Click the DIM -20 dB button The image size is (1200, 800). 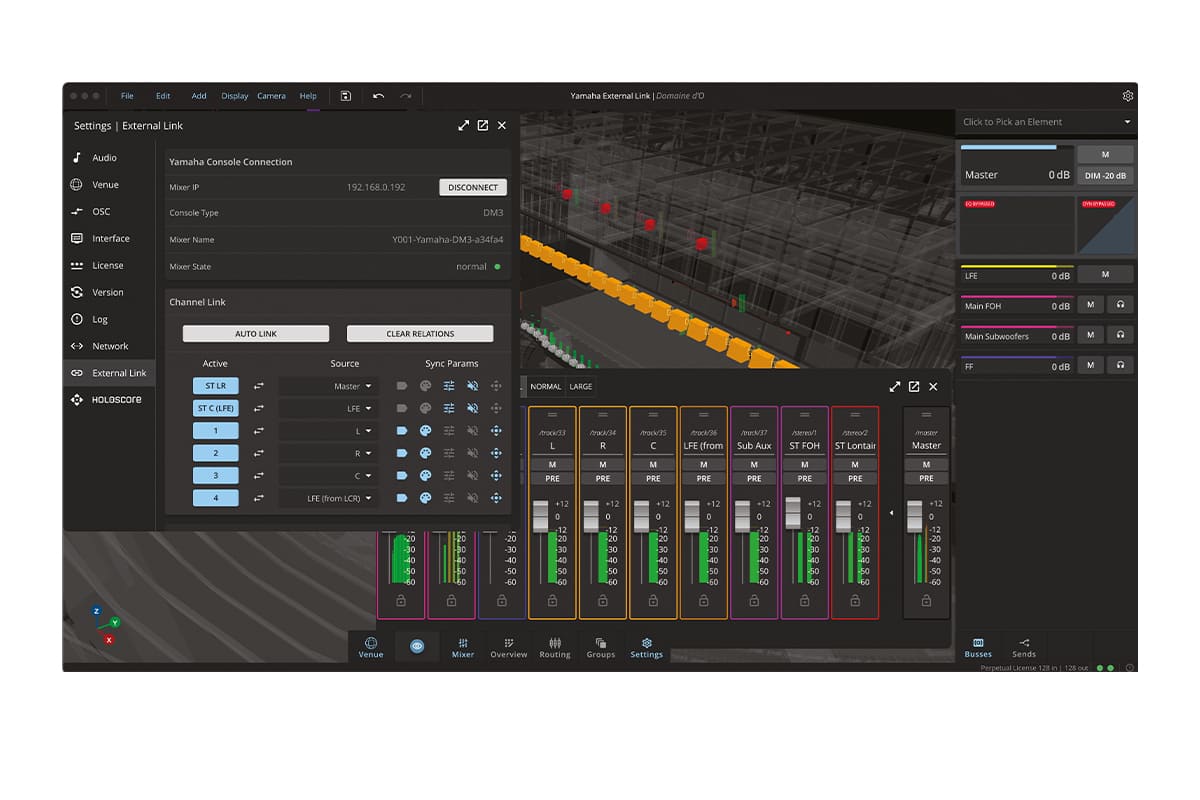(1105, 176)
